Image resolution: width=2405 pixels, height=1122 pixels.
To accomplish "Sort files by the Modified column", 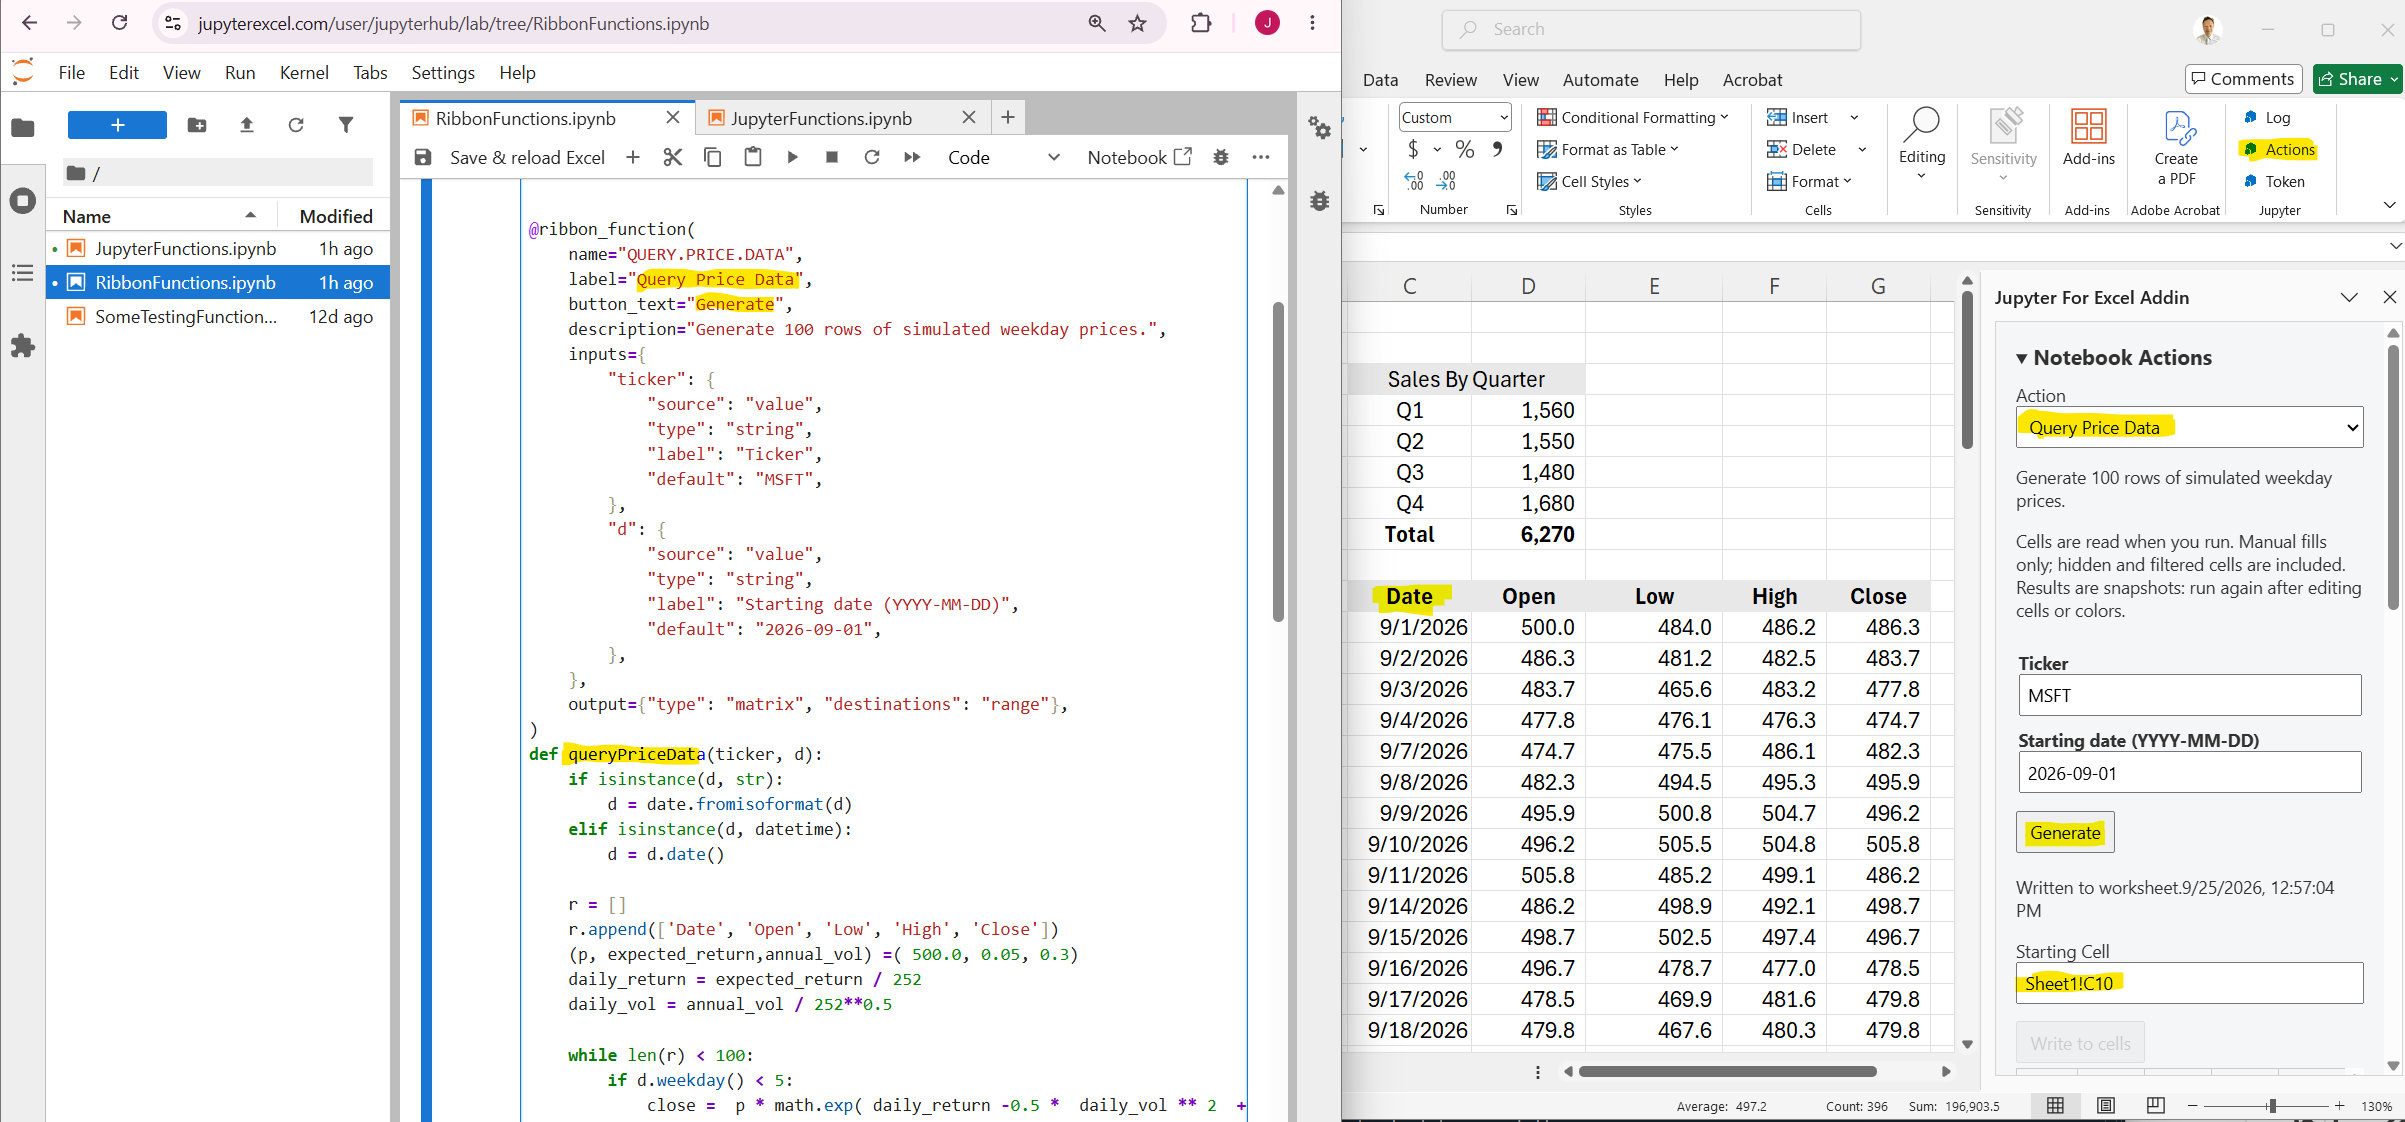I will pyautogui.click(x=336, y=216).
